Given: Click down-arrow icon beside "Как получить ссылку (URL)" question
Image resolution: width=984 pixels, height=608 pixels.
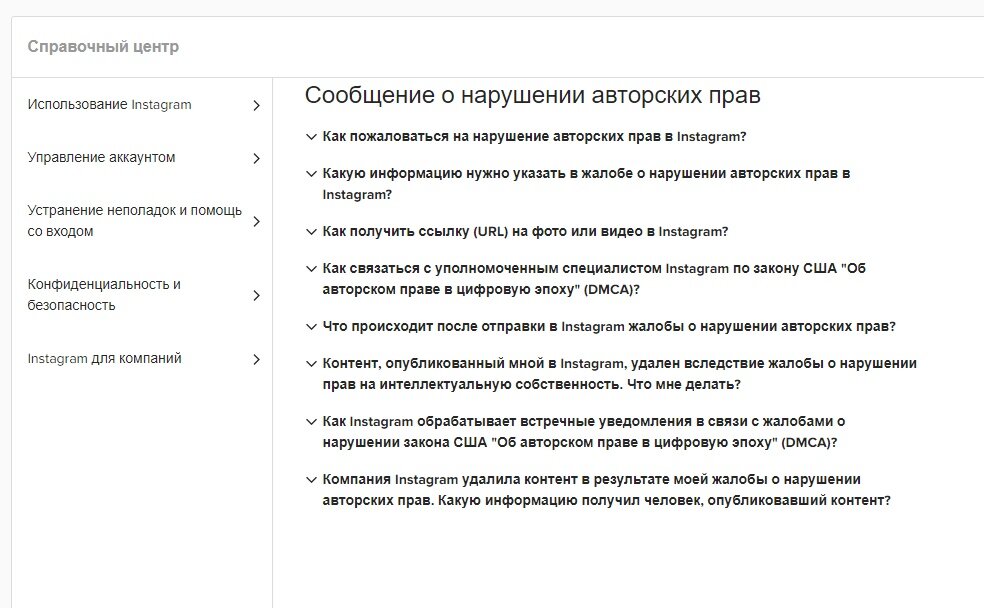Looking at the screenshot, I should tap(311, 231).
